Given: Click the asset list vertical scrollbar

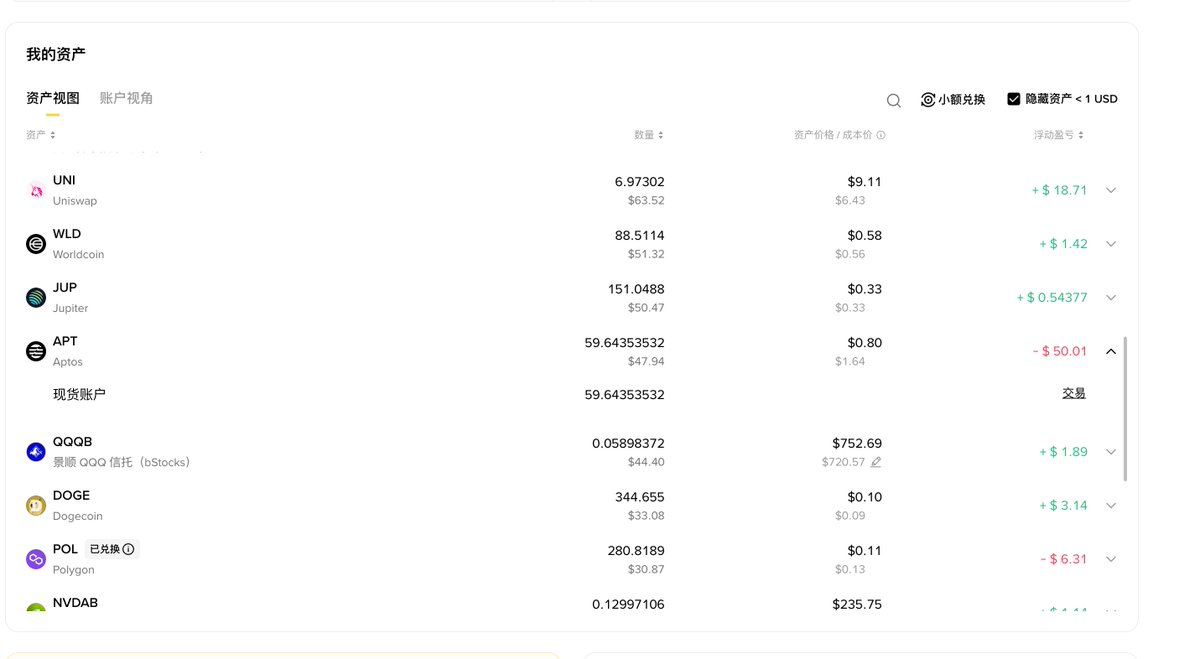Looking at the screenshot, I should pos(1125,408).
